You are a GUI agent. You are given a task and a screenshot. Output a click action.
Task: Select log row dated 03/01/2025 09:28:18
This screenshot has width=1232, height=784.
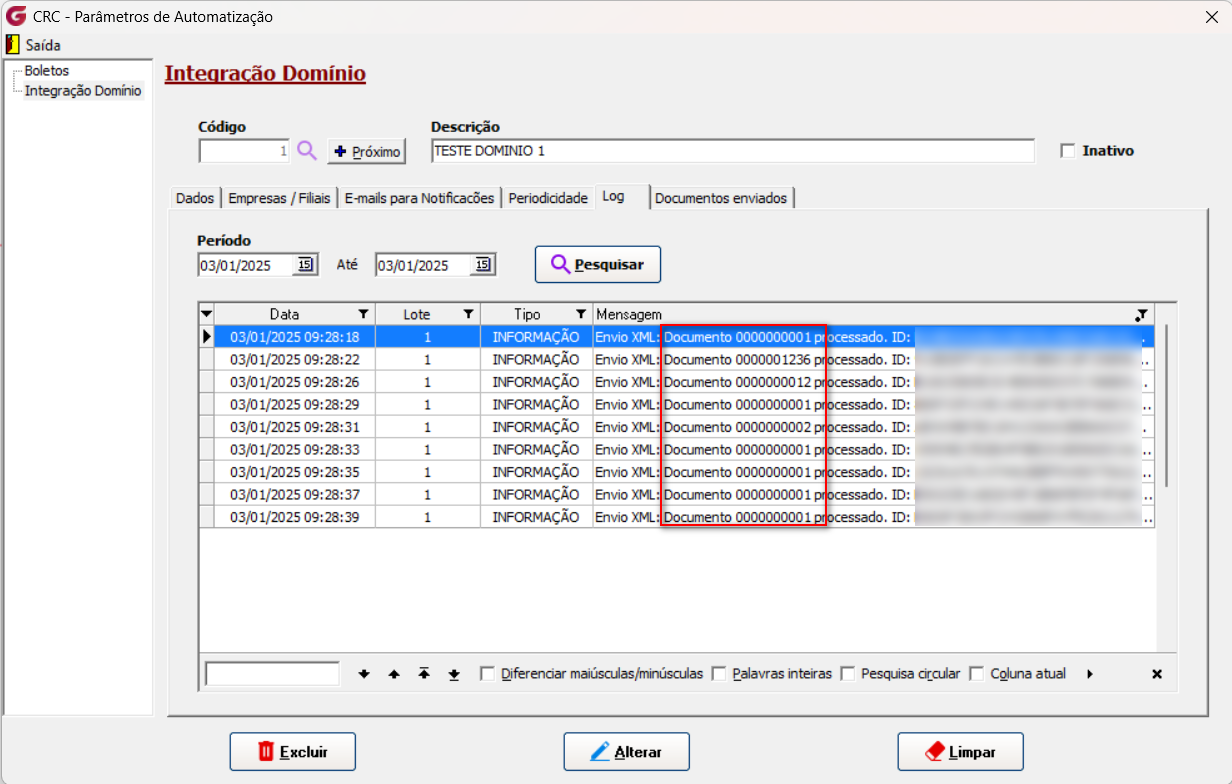tap(677, 337)
